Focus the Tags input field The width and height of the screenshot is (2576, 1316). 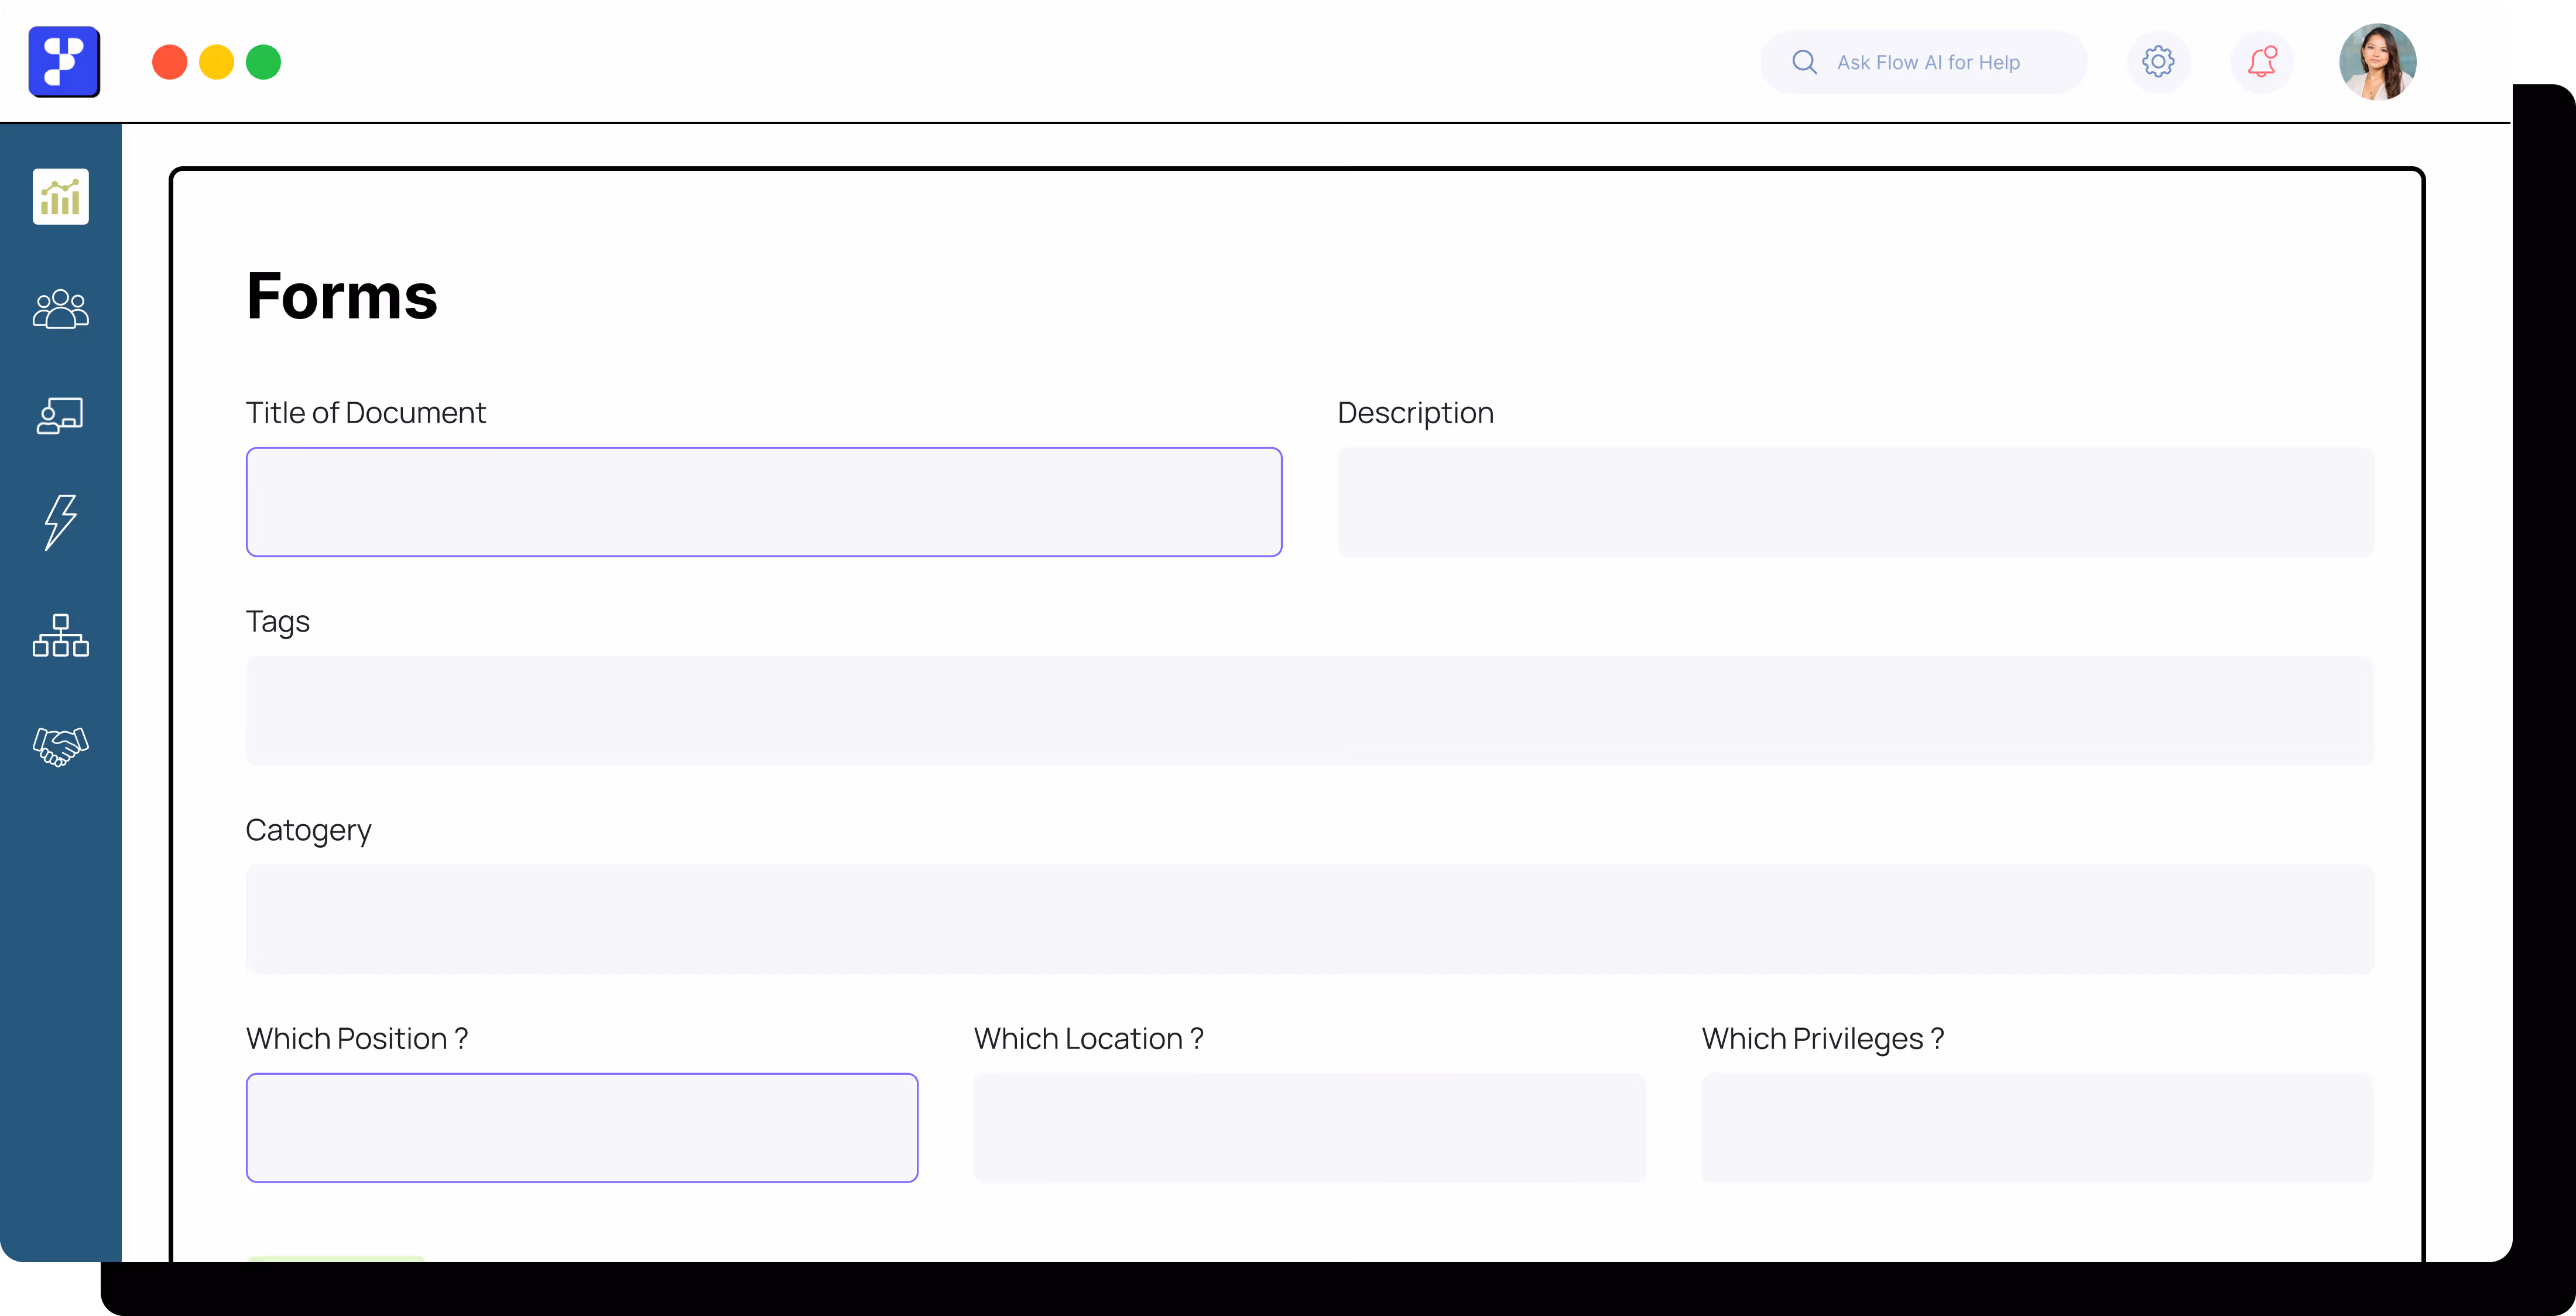[x=1309, y=711]
